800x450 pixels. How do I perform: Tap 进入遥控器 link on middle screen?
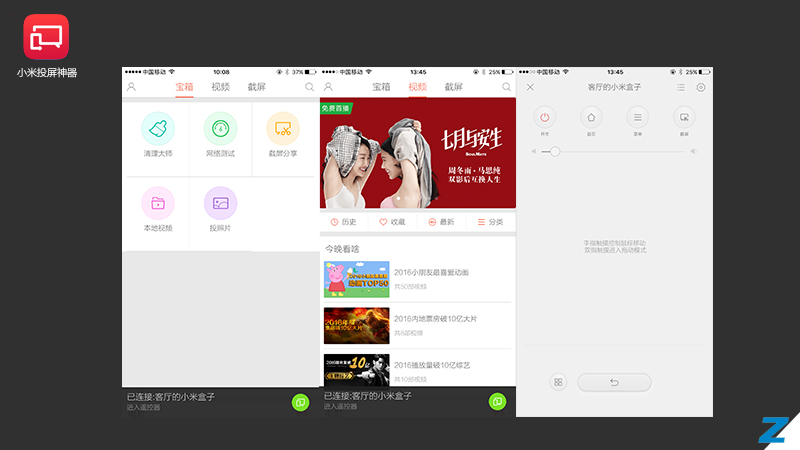tap(340, 407)
